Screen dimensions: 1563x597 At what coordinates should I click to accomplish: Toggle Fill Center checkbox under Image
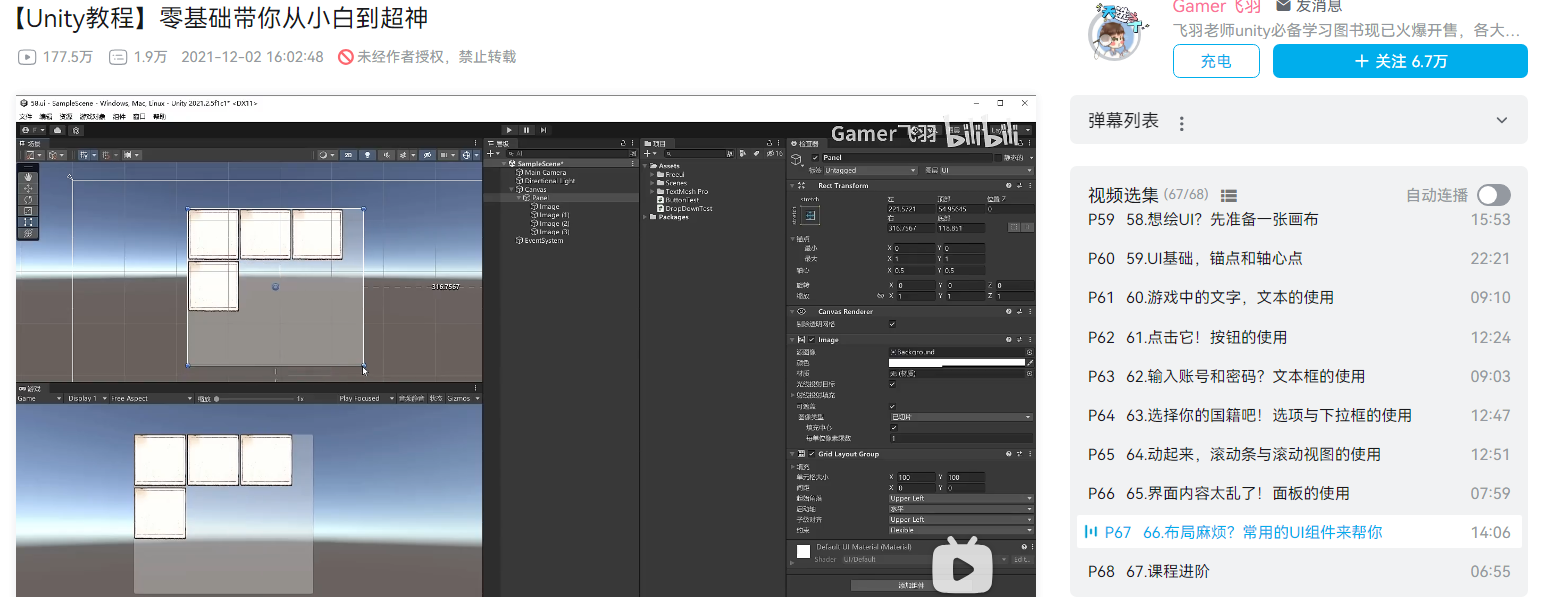coord(892,427)
